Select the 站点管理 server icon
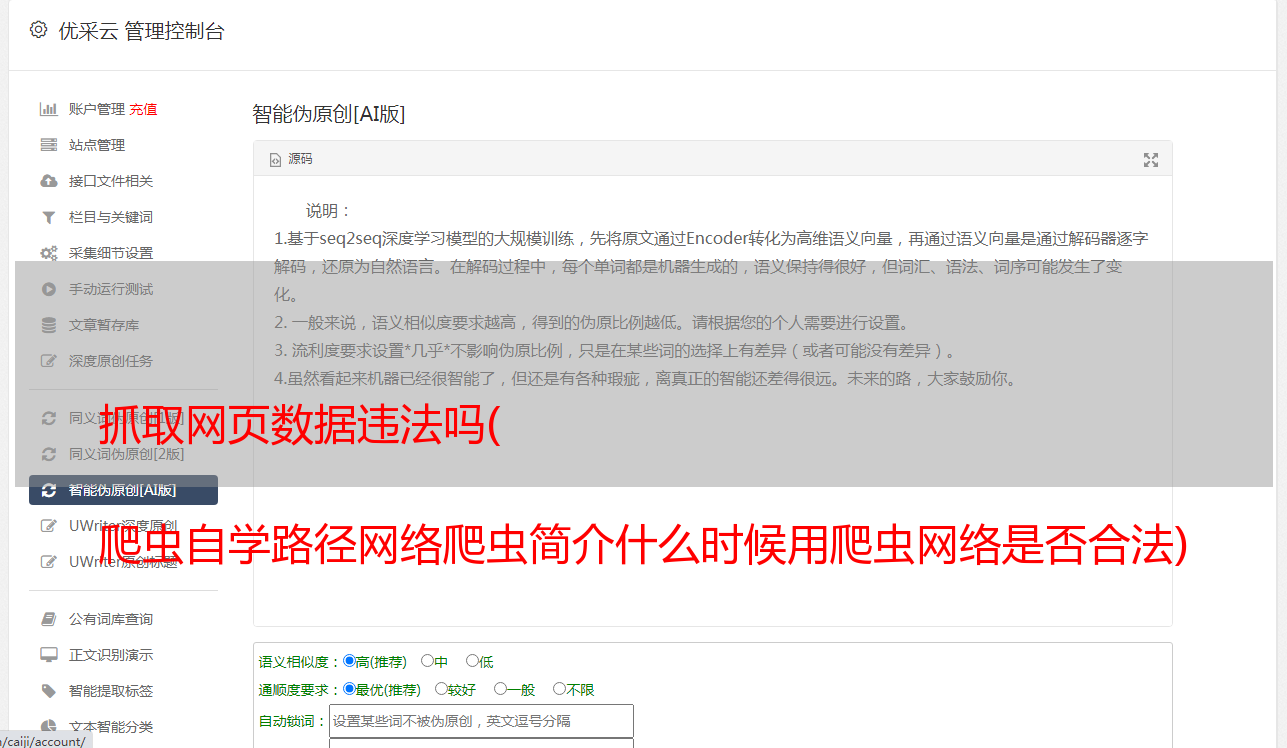The image size is (1287, 748). 48,145
